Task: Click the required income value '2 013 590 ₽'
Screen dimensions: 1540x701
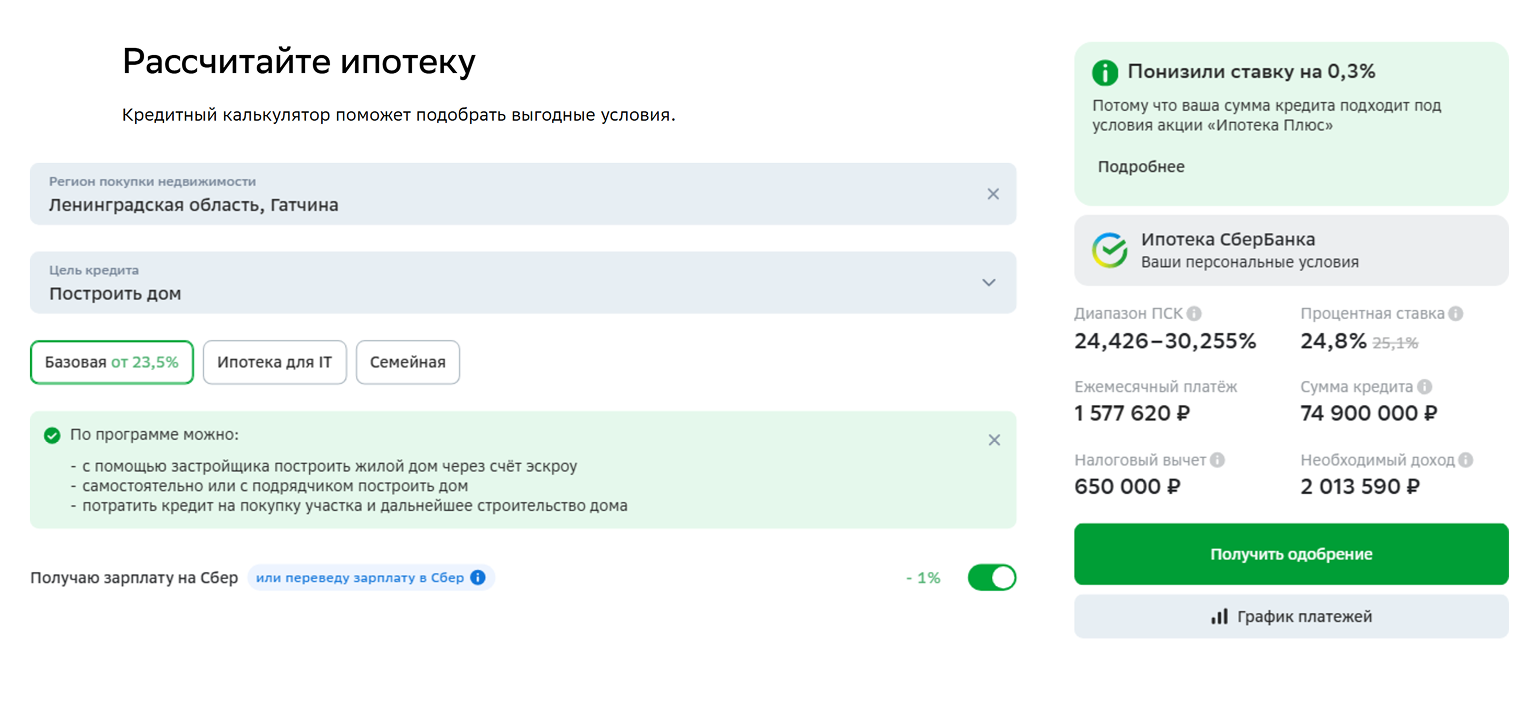Action: point(1360,487)
